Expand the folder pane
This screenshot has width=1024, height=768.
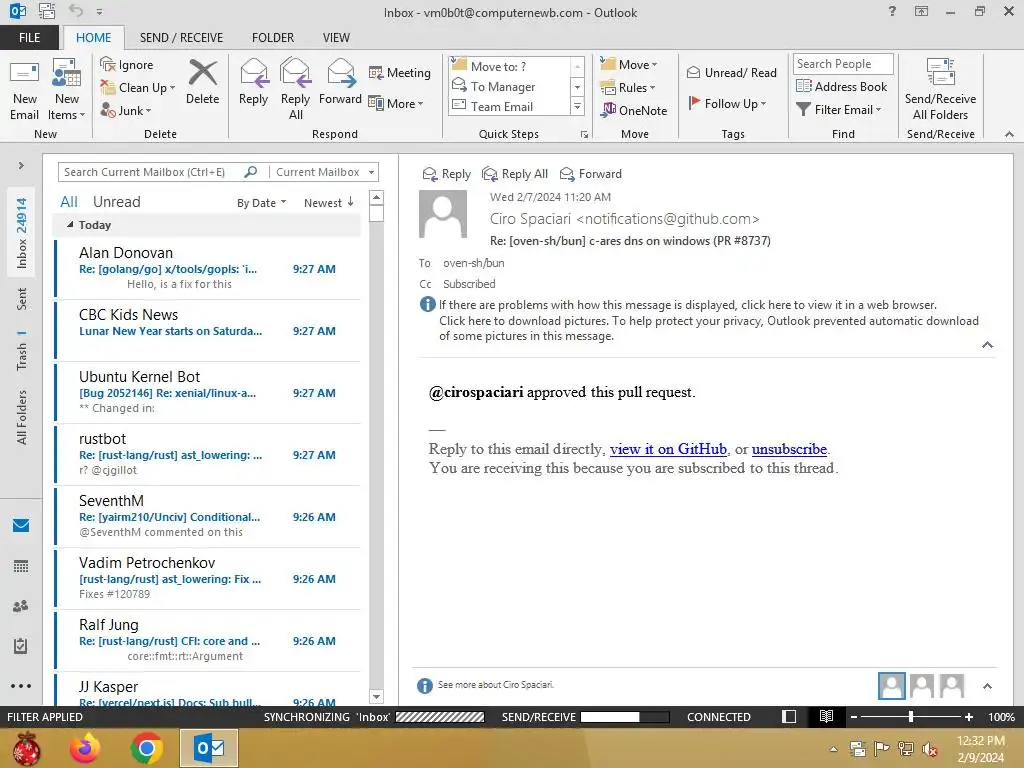click(21, 166)
